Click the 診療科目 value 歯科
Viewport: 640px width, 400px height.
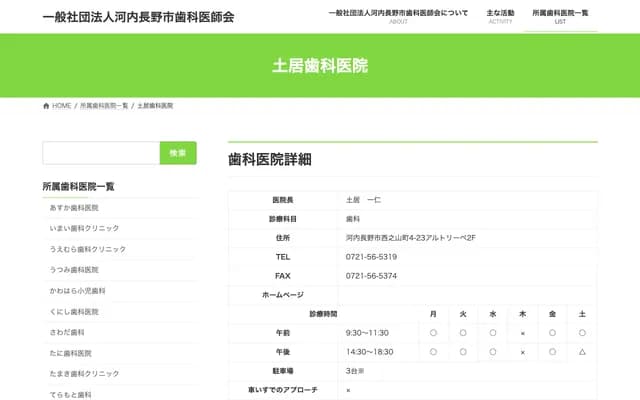353,219
